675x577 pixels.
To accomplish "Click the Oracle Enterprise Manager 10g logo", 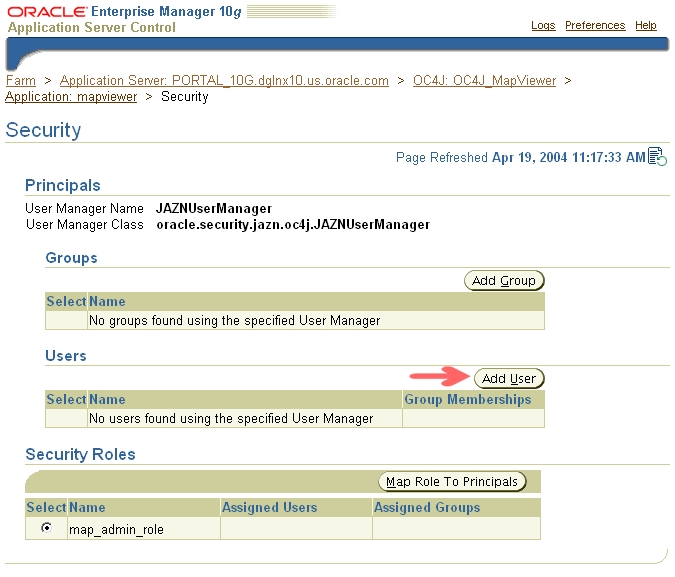I will 125,12.
